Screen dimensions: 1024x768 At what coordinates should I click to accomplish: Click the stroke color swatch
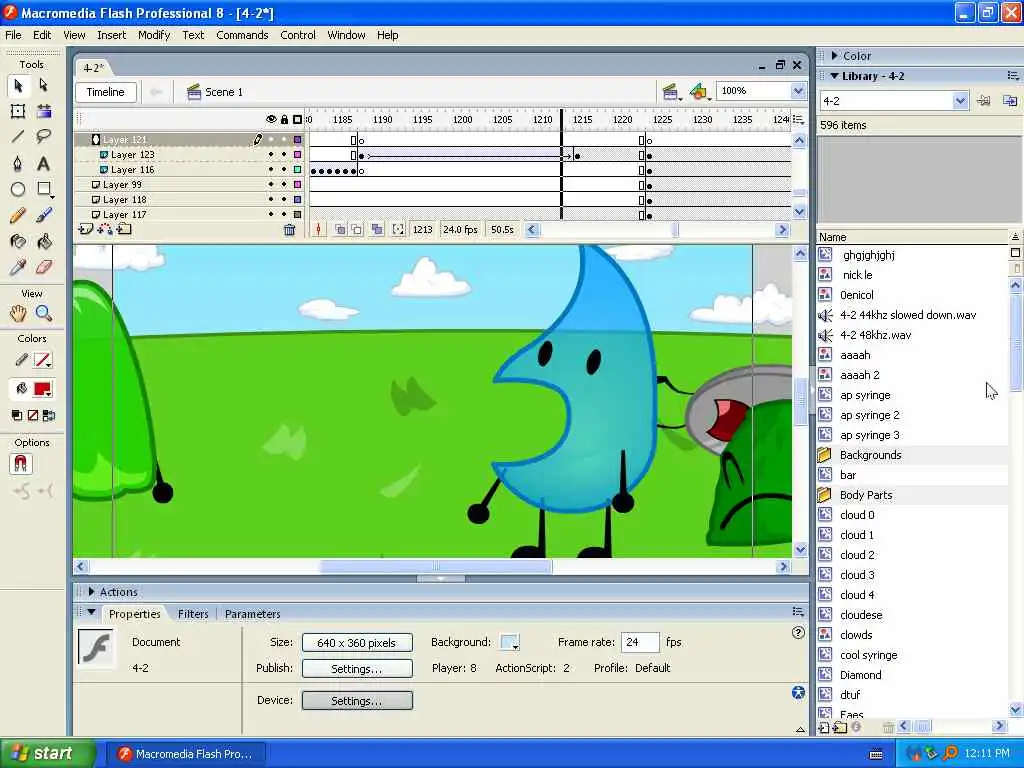click(x=43, y=360)
